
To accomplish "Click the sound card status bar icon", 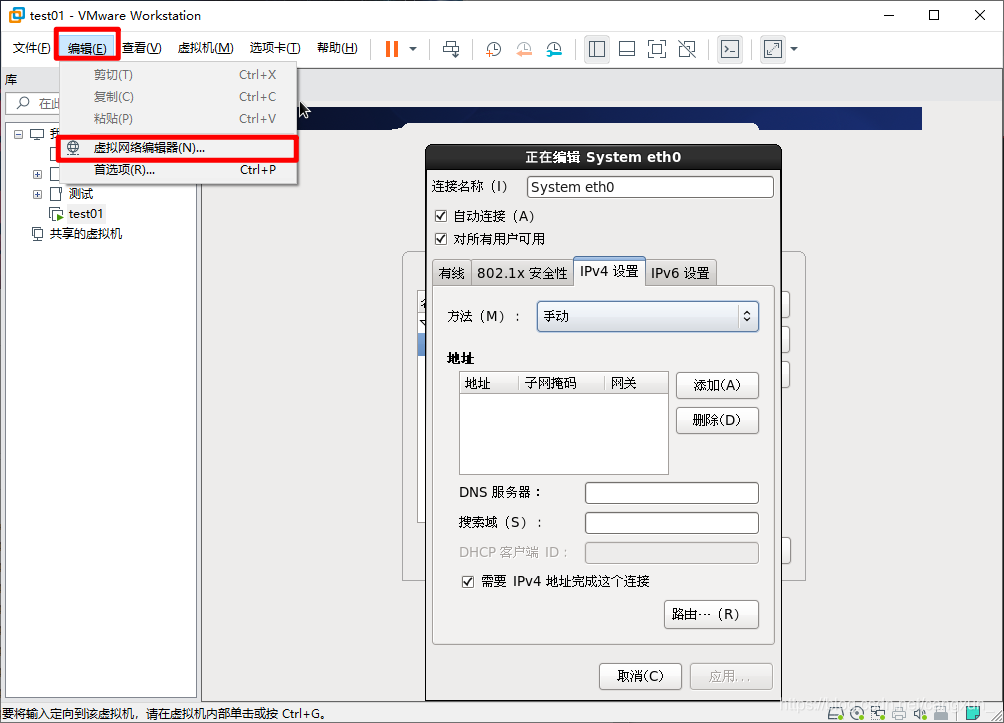I will (x=920, y=713).
